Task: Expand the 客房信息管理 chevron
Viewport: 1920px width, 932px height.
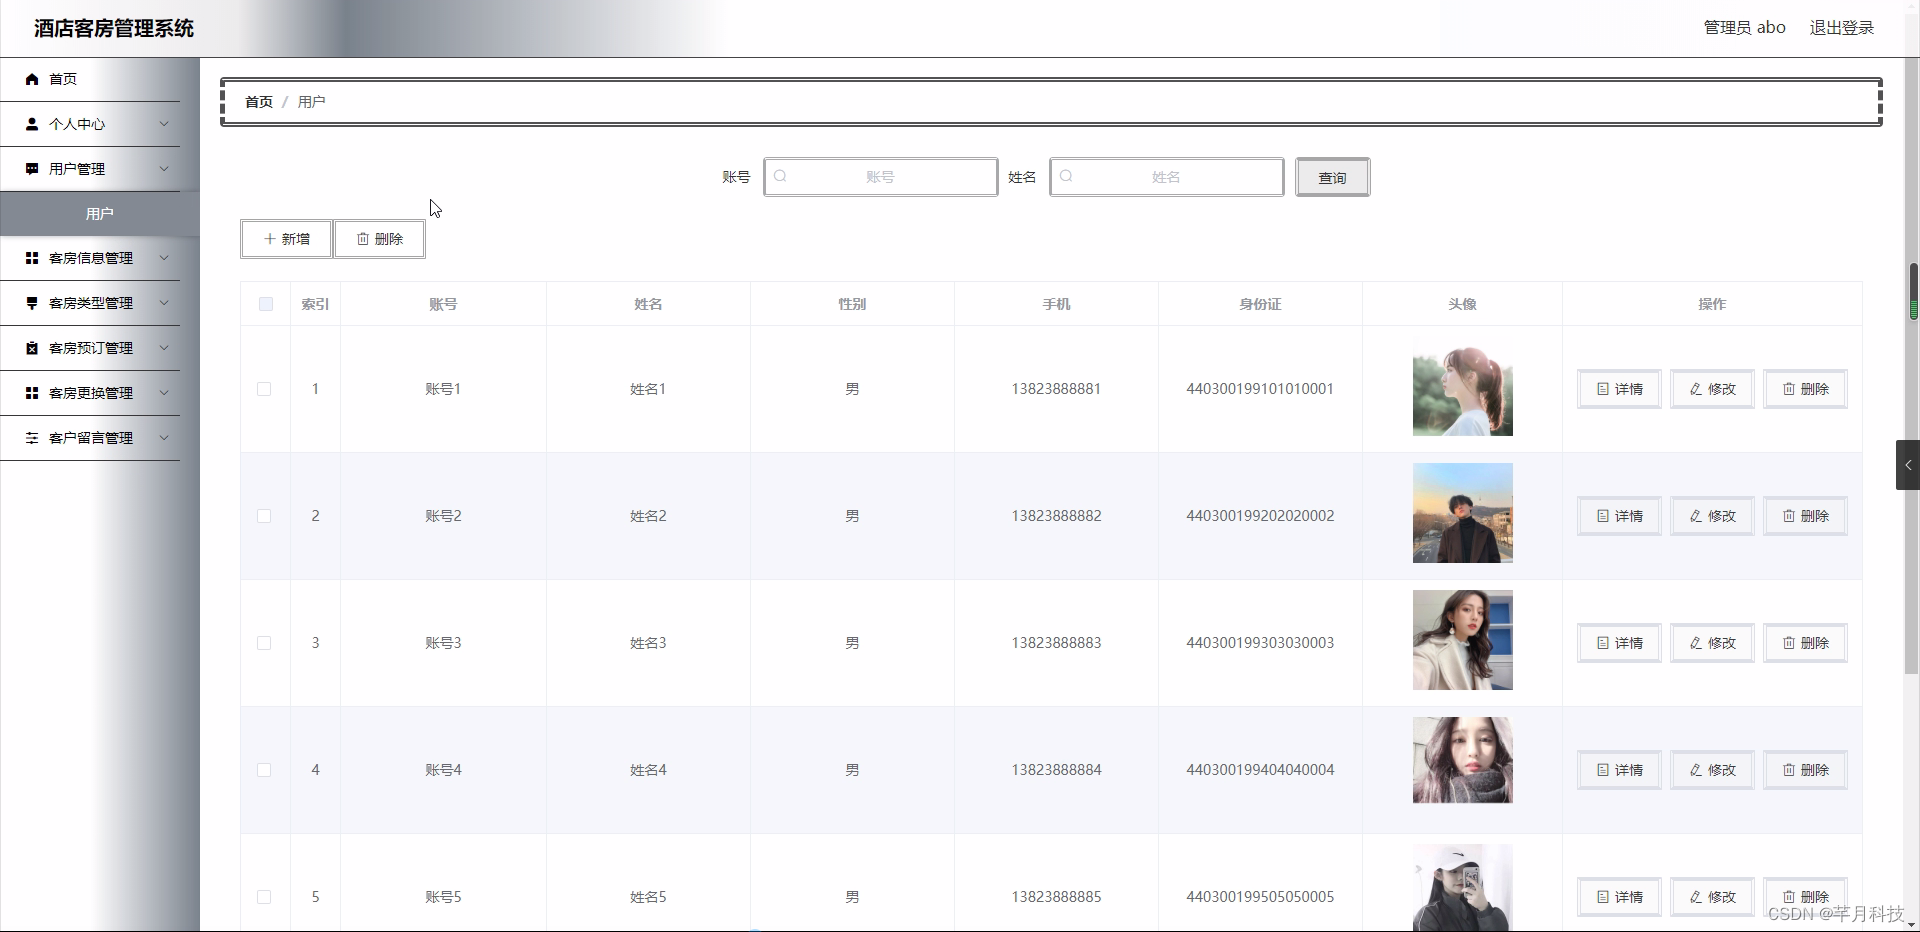Action: click(x=164, y=258)
